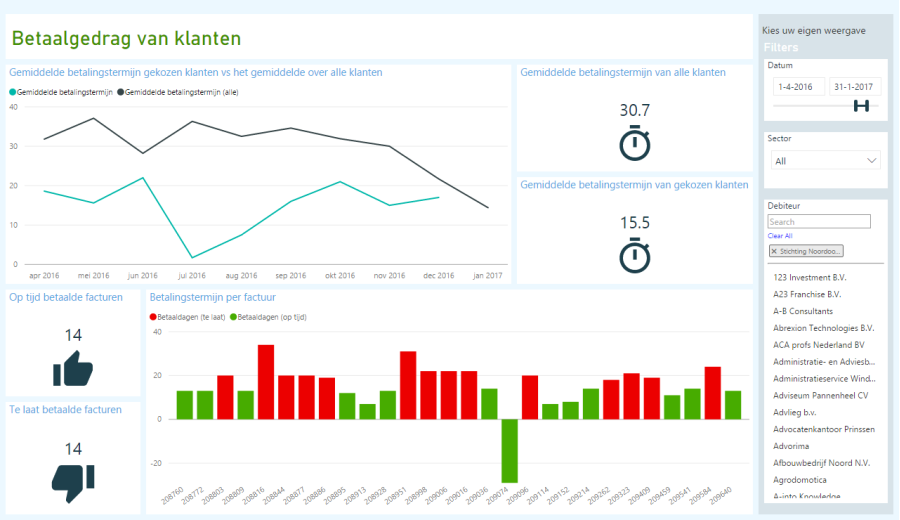The width and height of the screenshot is (900, 520).
Task: Click the teal 'Gemiddelde betalingstermijn' legend marker
Action: pyautogui.click(x=13, y=92)
